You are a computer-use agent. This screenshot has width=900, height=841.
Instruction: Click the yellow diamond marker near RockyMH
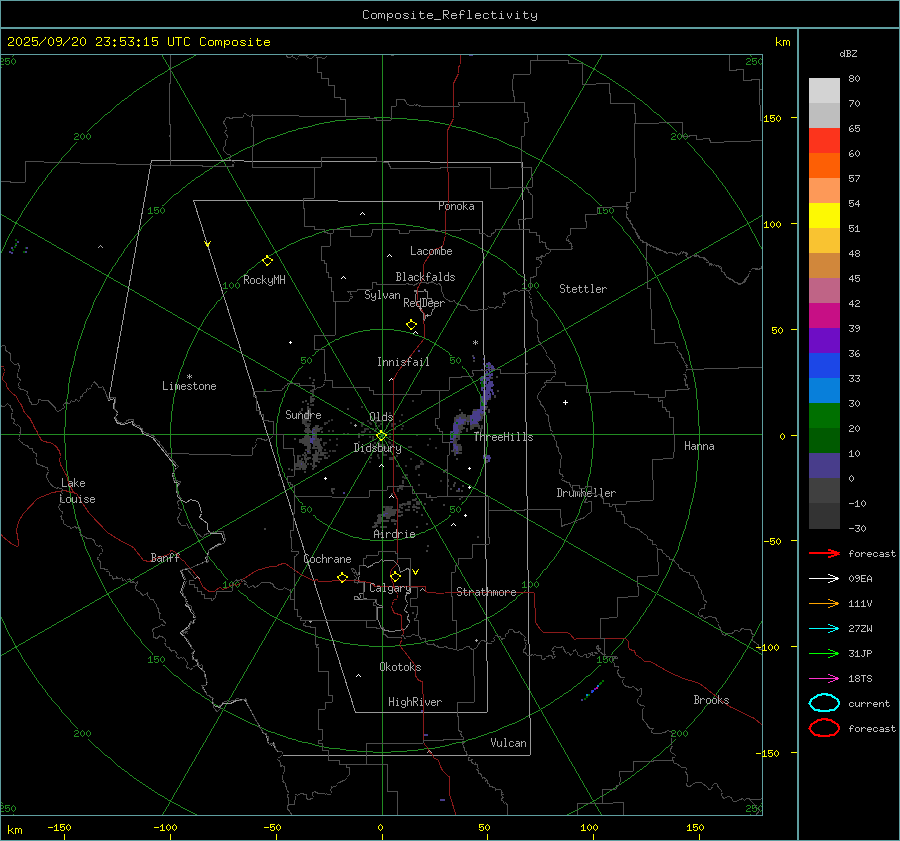pyautogui.click(x=267, y=260)
